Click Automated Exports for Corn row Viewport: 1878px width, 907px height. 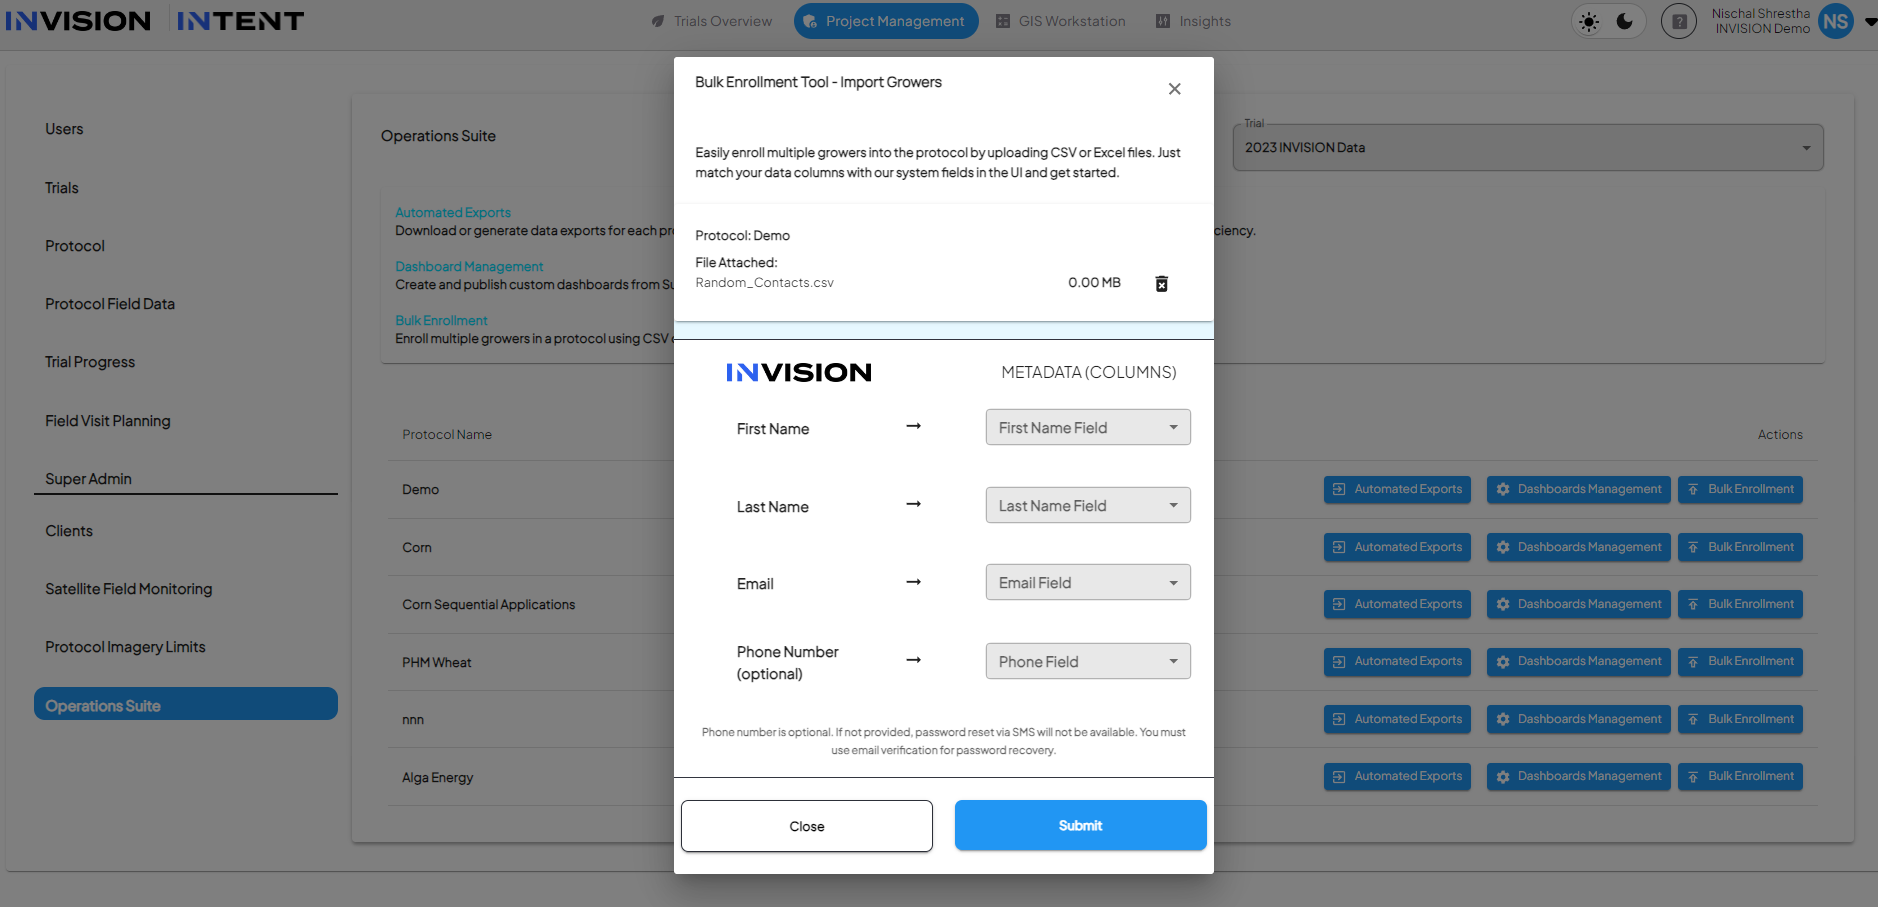click(1397, 547)
